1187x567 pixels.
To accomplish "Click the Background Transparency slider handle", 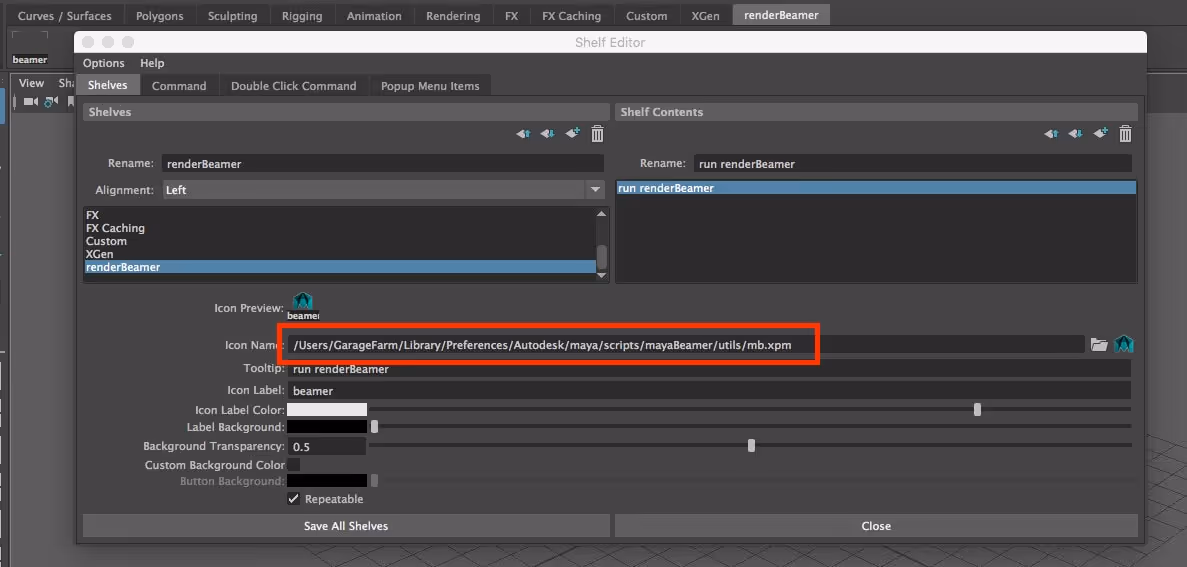I will click(751, 446).
